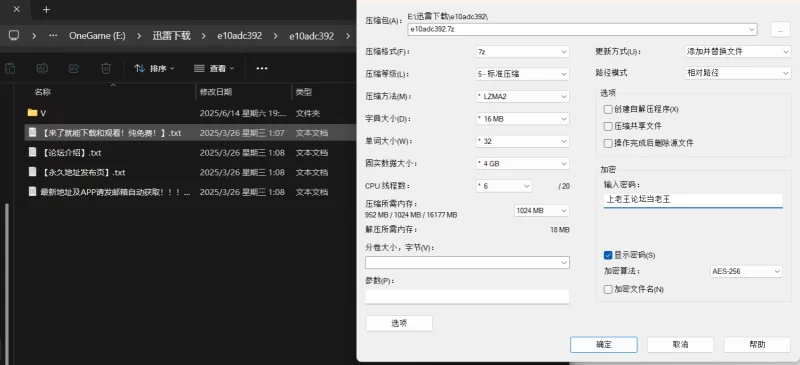Enable the 加密文件名 checkbox
The image size is (800, 365).
[x=608, y=289]
